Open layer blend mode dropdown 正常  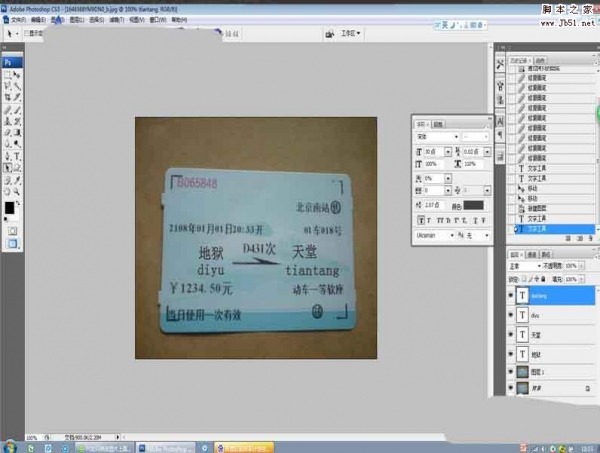[x=524, y=266]
